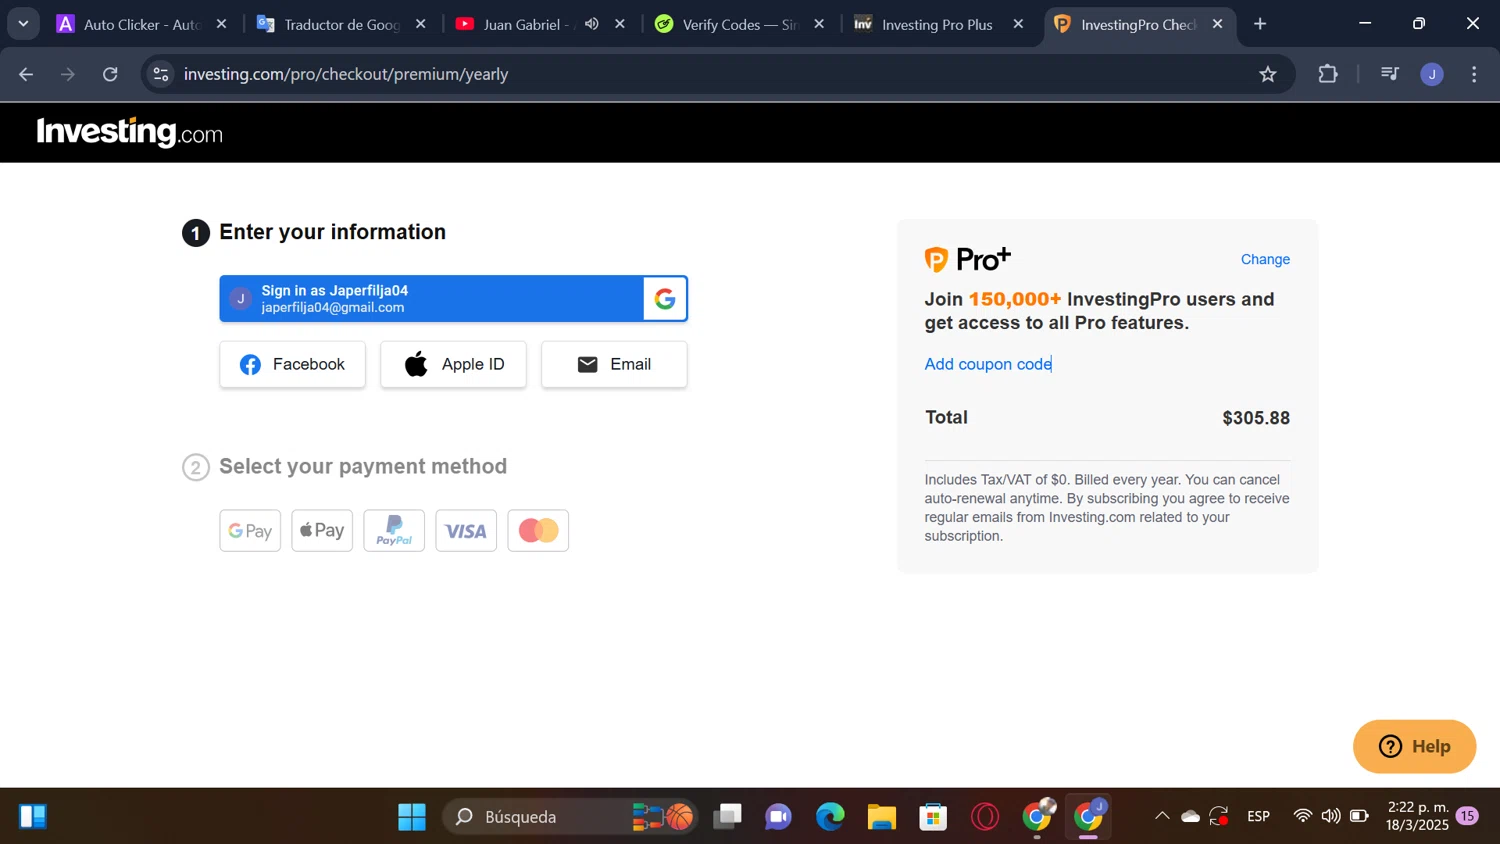Open Microsoft Store from taskbar
The width and height of the screenshot is (1500, 844).
click(x=933, y=817)
